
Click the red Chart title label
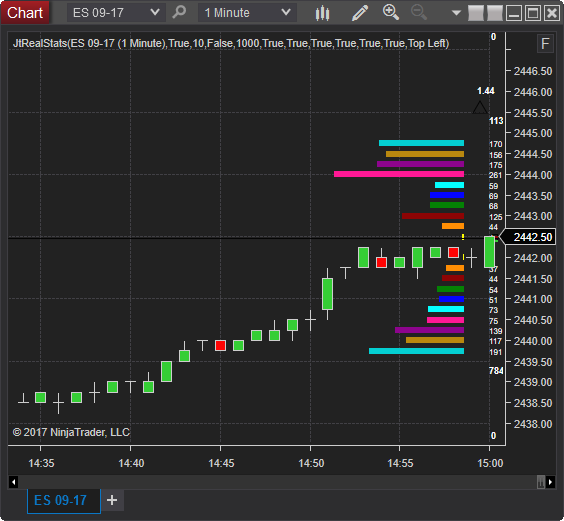click(25, 13)
